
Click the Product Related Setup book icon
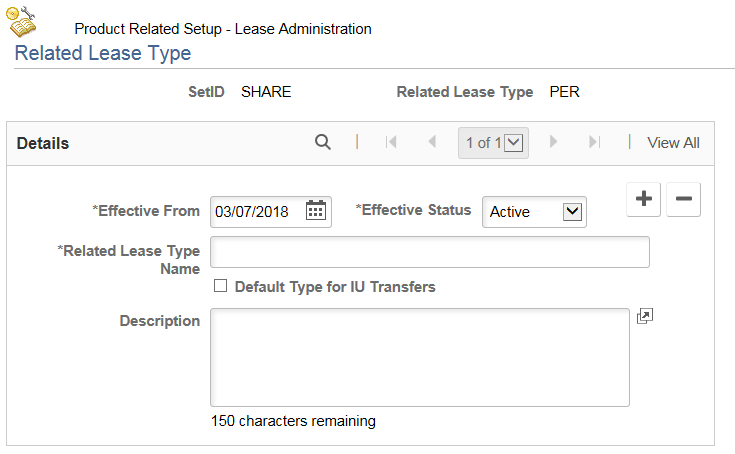(x=21, y=21)
